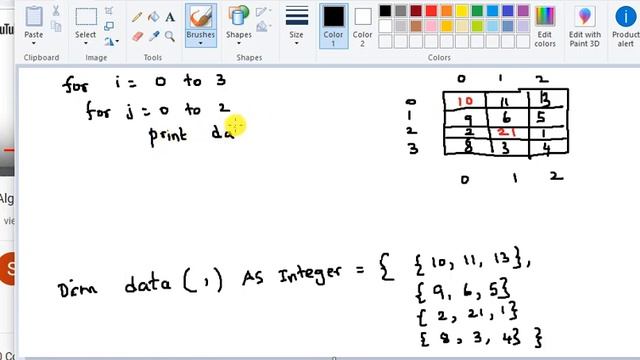Pick the yellow palette swatch

462,11
